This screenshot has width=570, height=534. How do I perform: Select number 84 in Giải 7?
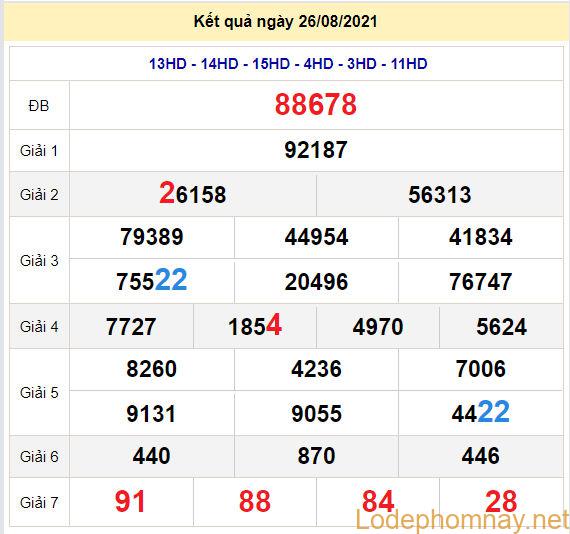(378, 501)
